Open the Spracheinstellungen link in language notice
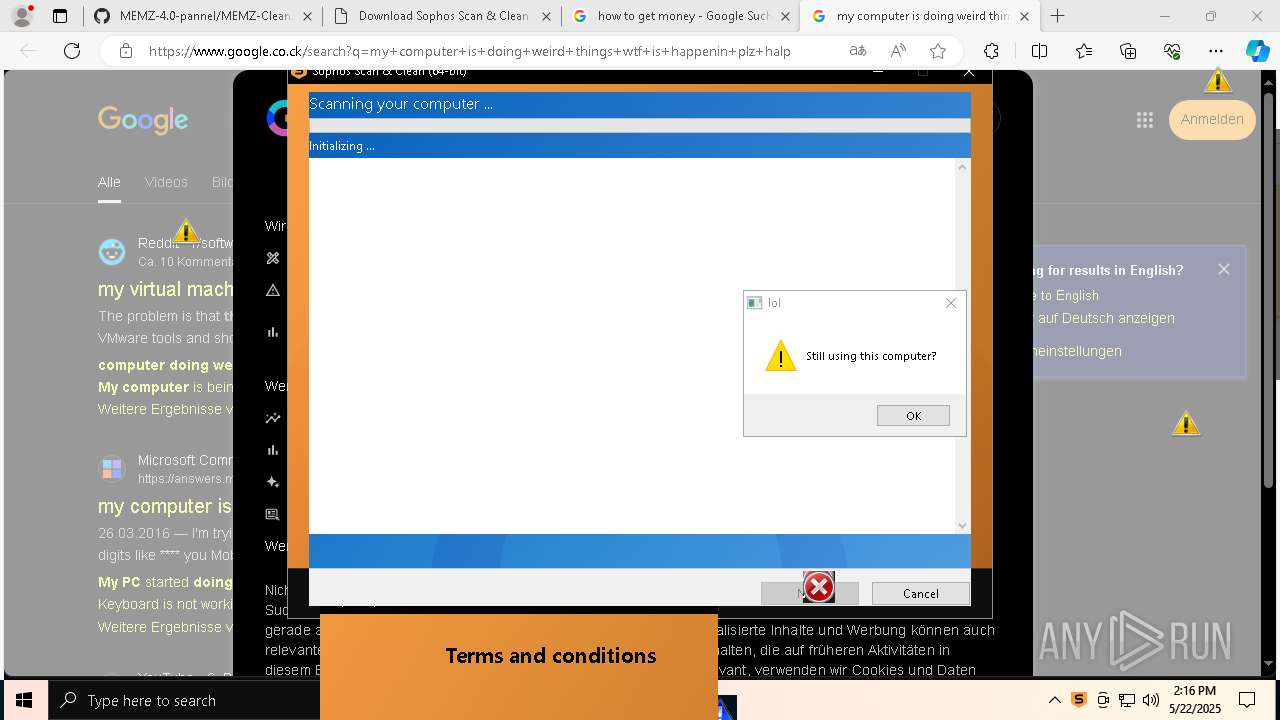Image resolution: width=1280 pixels, height=720 pixels. coord(1075,351)
